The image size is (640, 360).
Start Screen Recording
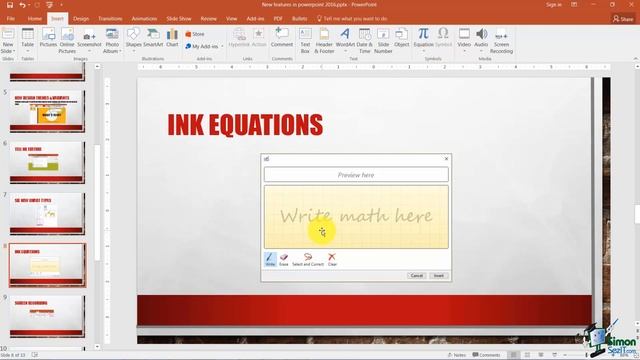point(501,41)
